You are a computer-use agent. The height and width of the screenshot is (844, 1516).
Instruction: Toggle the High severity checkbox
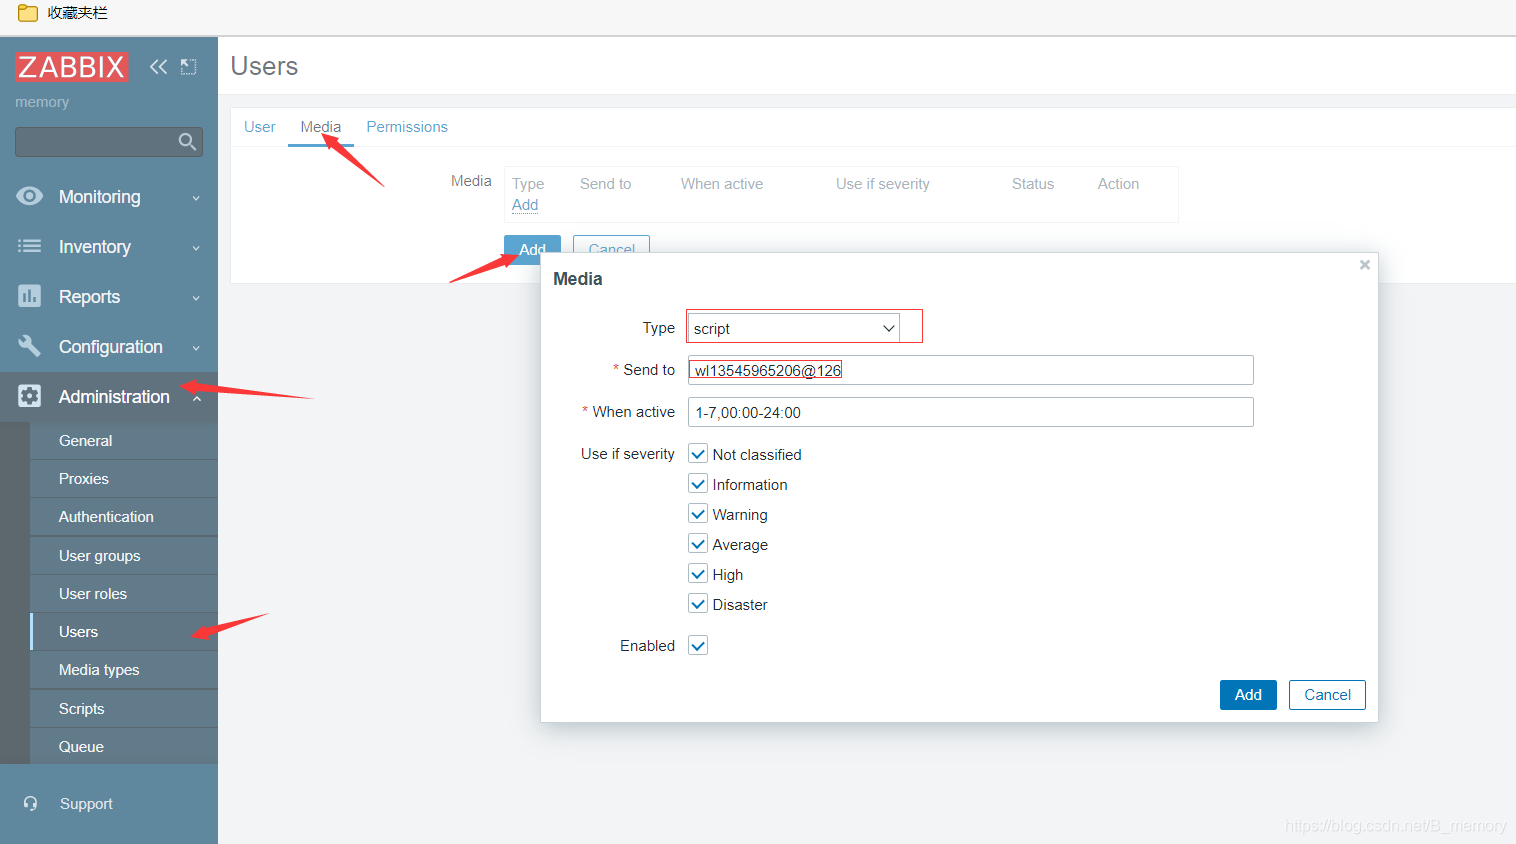pyautogui.click(x=698, y=574)
